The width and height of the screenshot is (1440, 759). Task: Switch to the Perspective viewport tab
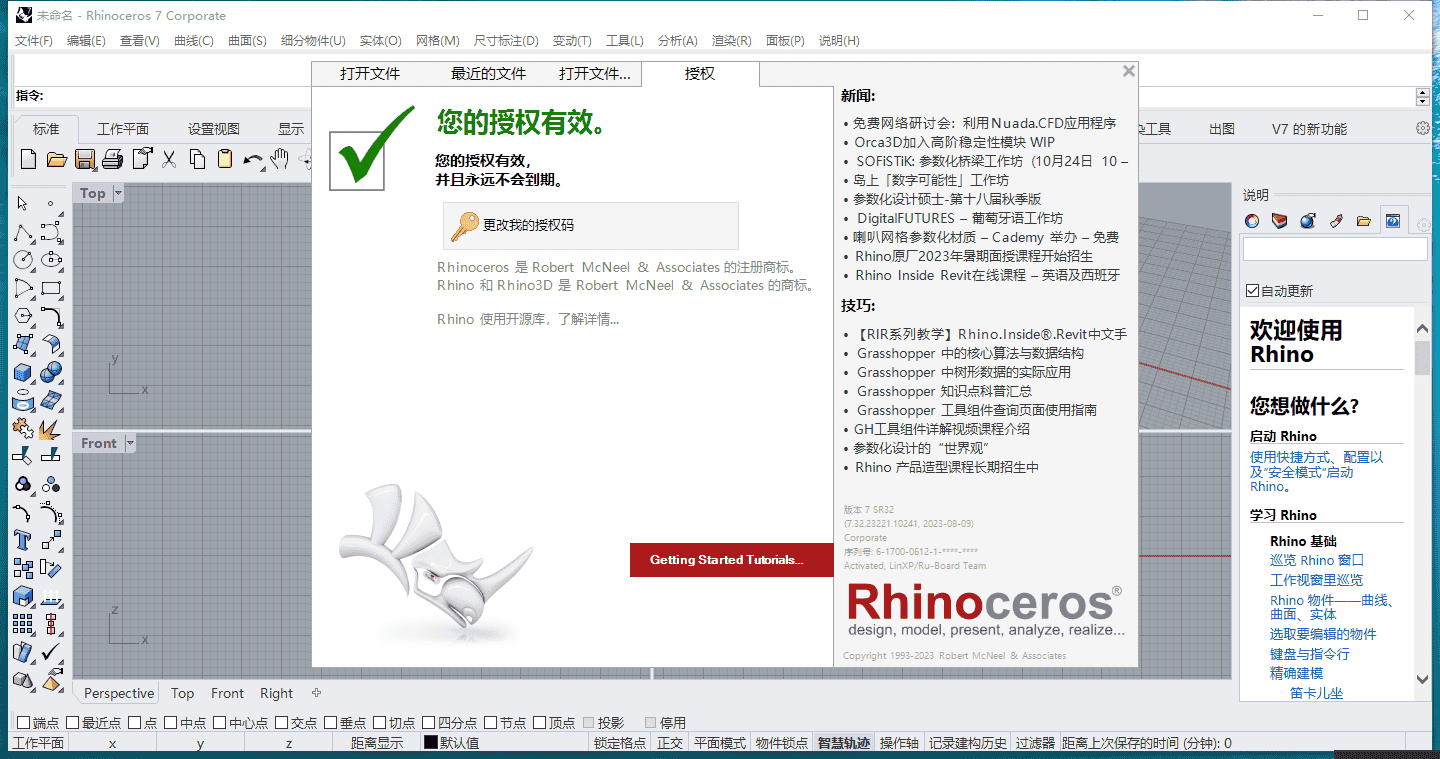pos(119,693)
